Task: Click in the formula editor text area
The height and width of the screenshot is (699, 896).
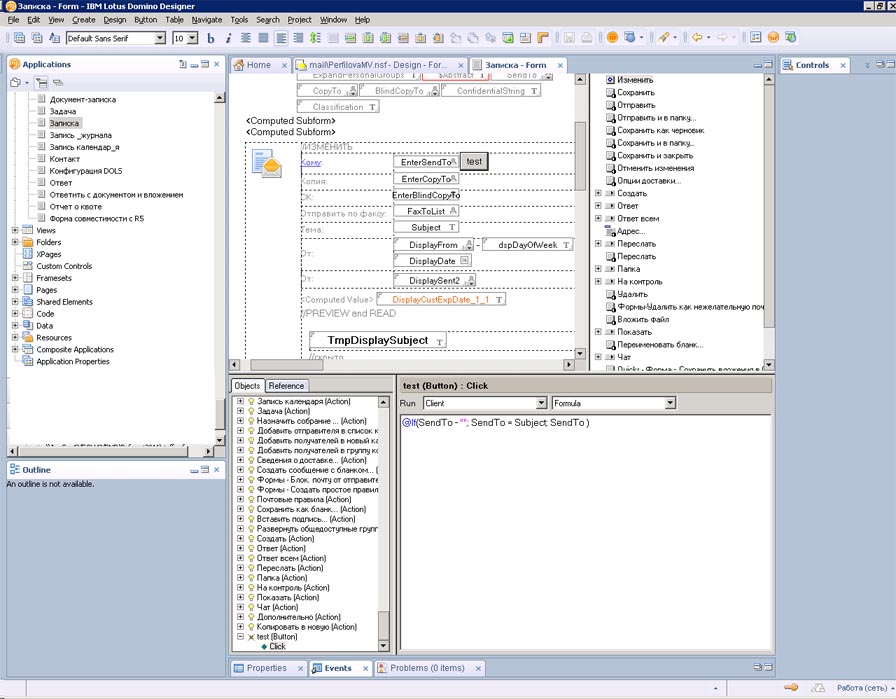Action: (x=586, y=532)
